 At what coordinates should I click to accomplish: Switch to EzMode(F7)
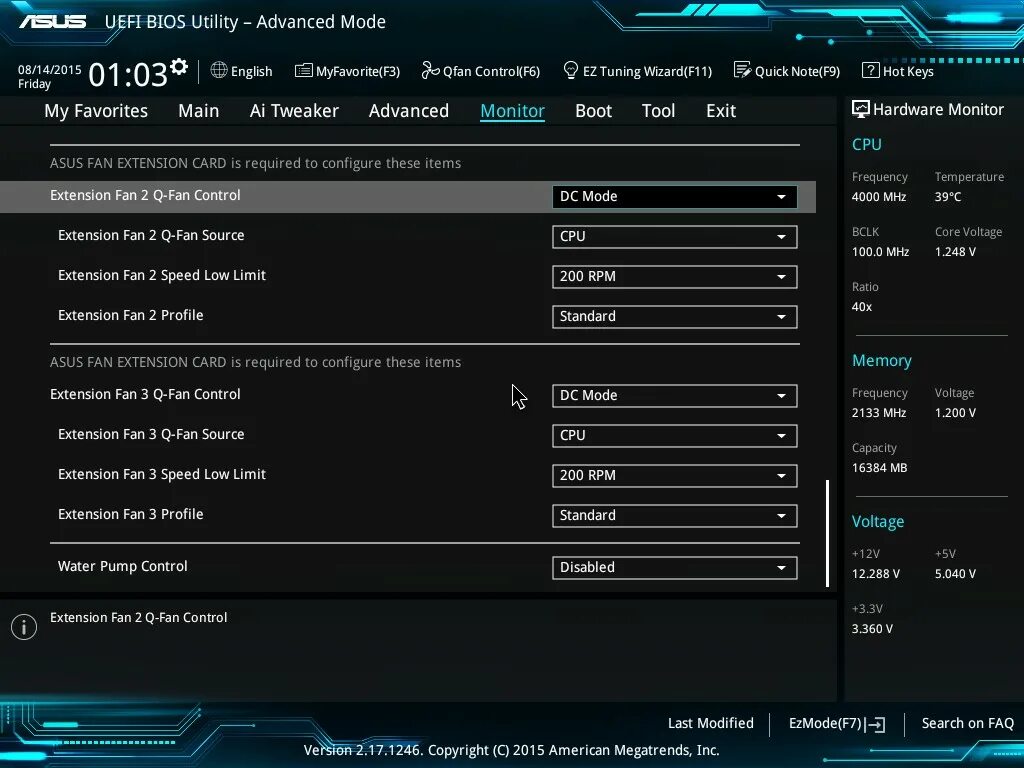point(837,724)
